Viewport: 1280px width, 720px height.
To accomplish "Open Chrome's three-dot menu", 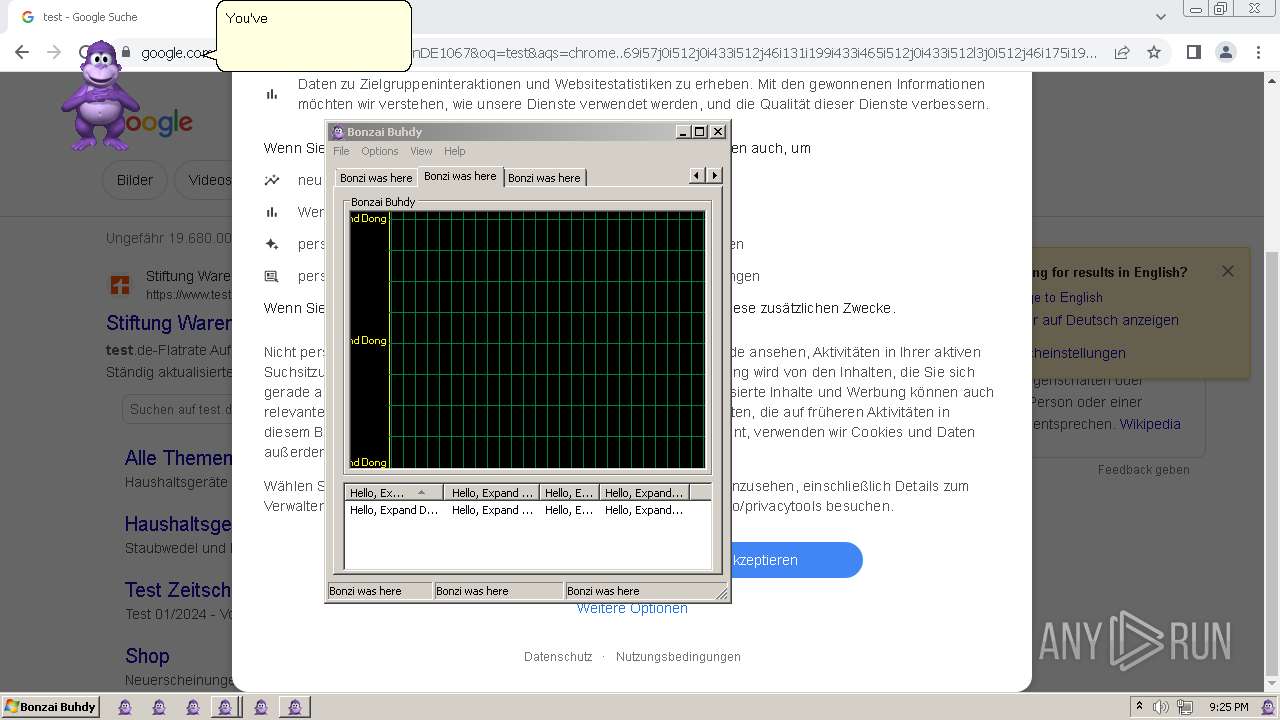I will tap(1258, 53).
